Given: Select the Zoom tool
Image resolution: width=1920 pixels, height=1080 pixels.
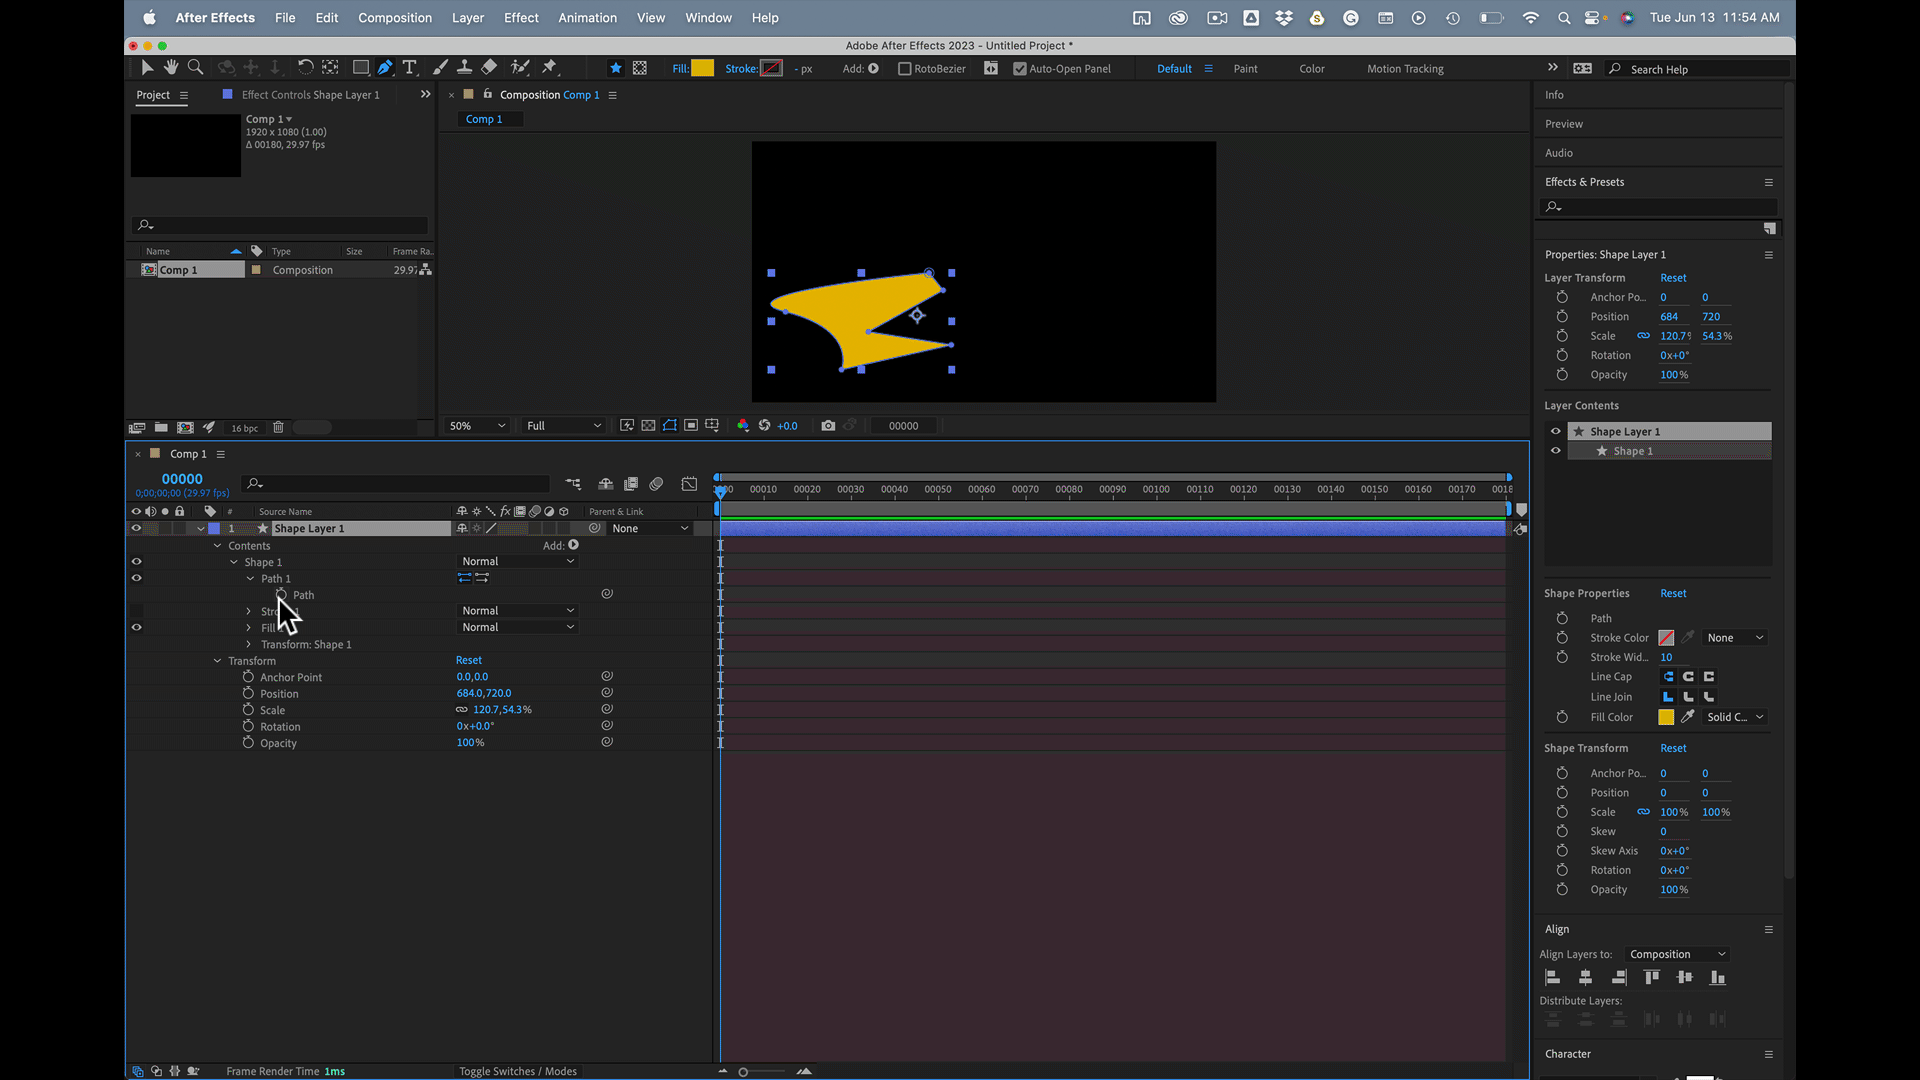Looking at the screenshot, I should tap(196, 67).
